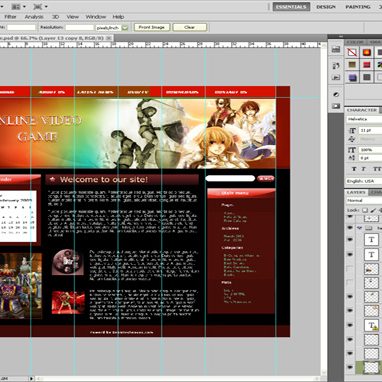The width and height of the screenshot is (382, 382).
Task: Click the vertical scale 100% field
Action: (x=370, y=150)
